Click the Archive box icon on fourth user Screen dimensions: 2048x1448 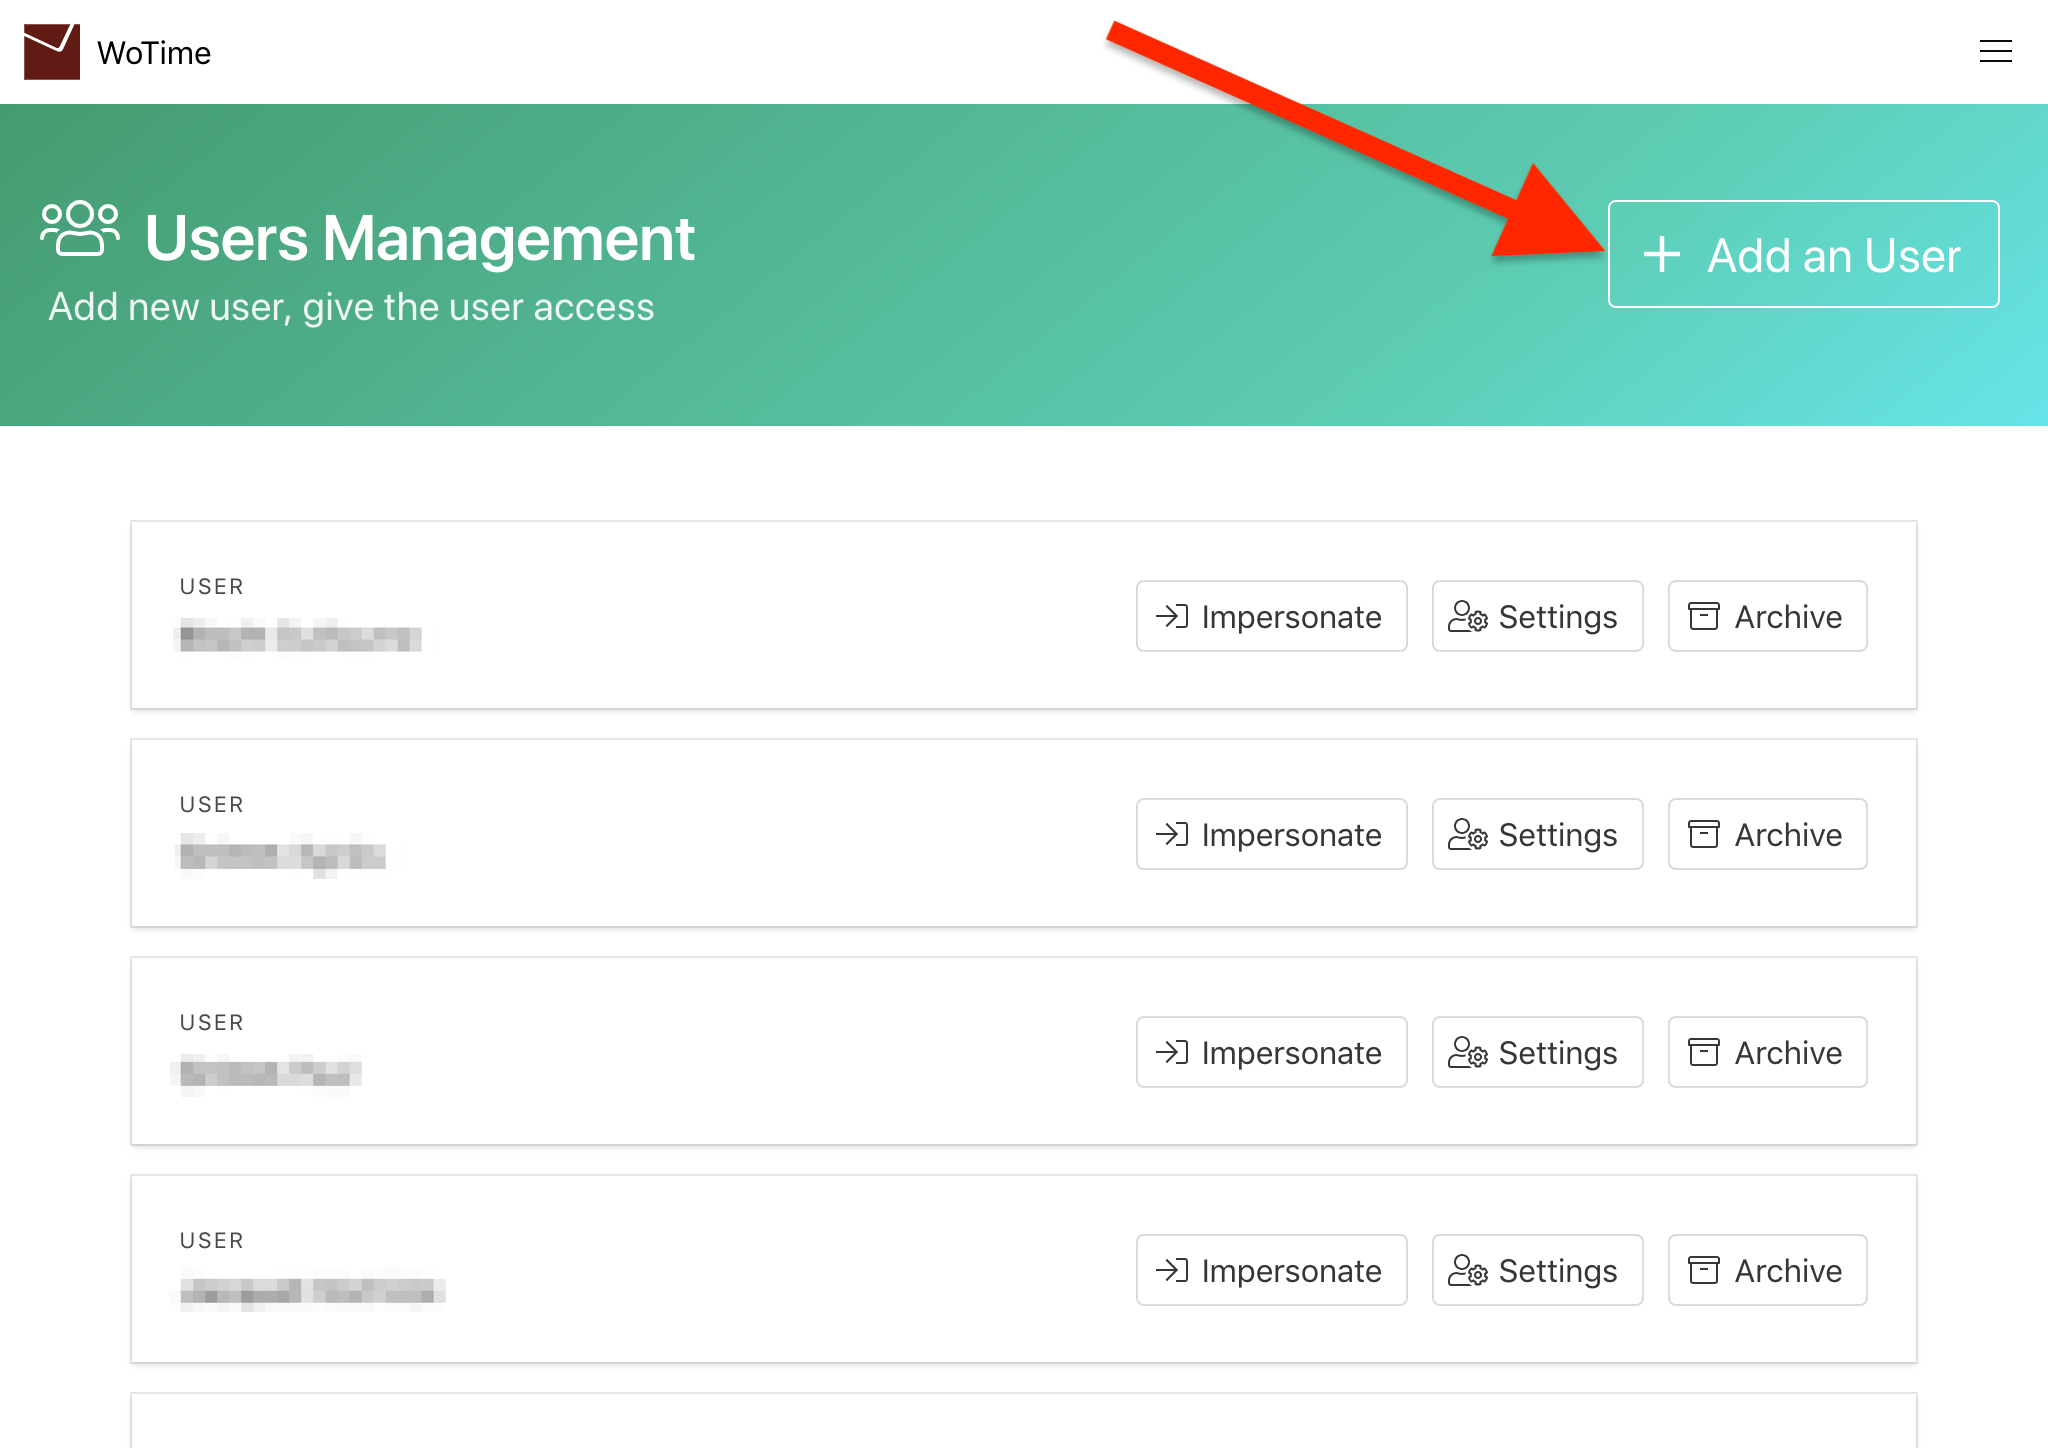coord(1703,1270)
